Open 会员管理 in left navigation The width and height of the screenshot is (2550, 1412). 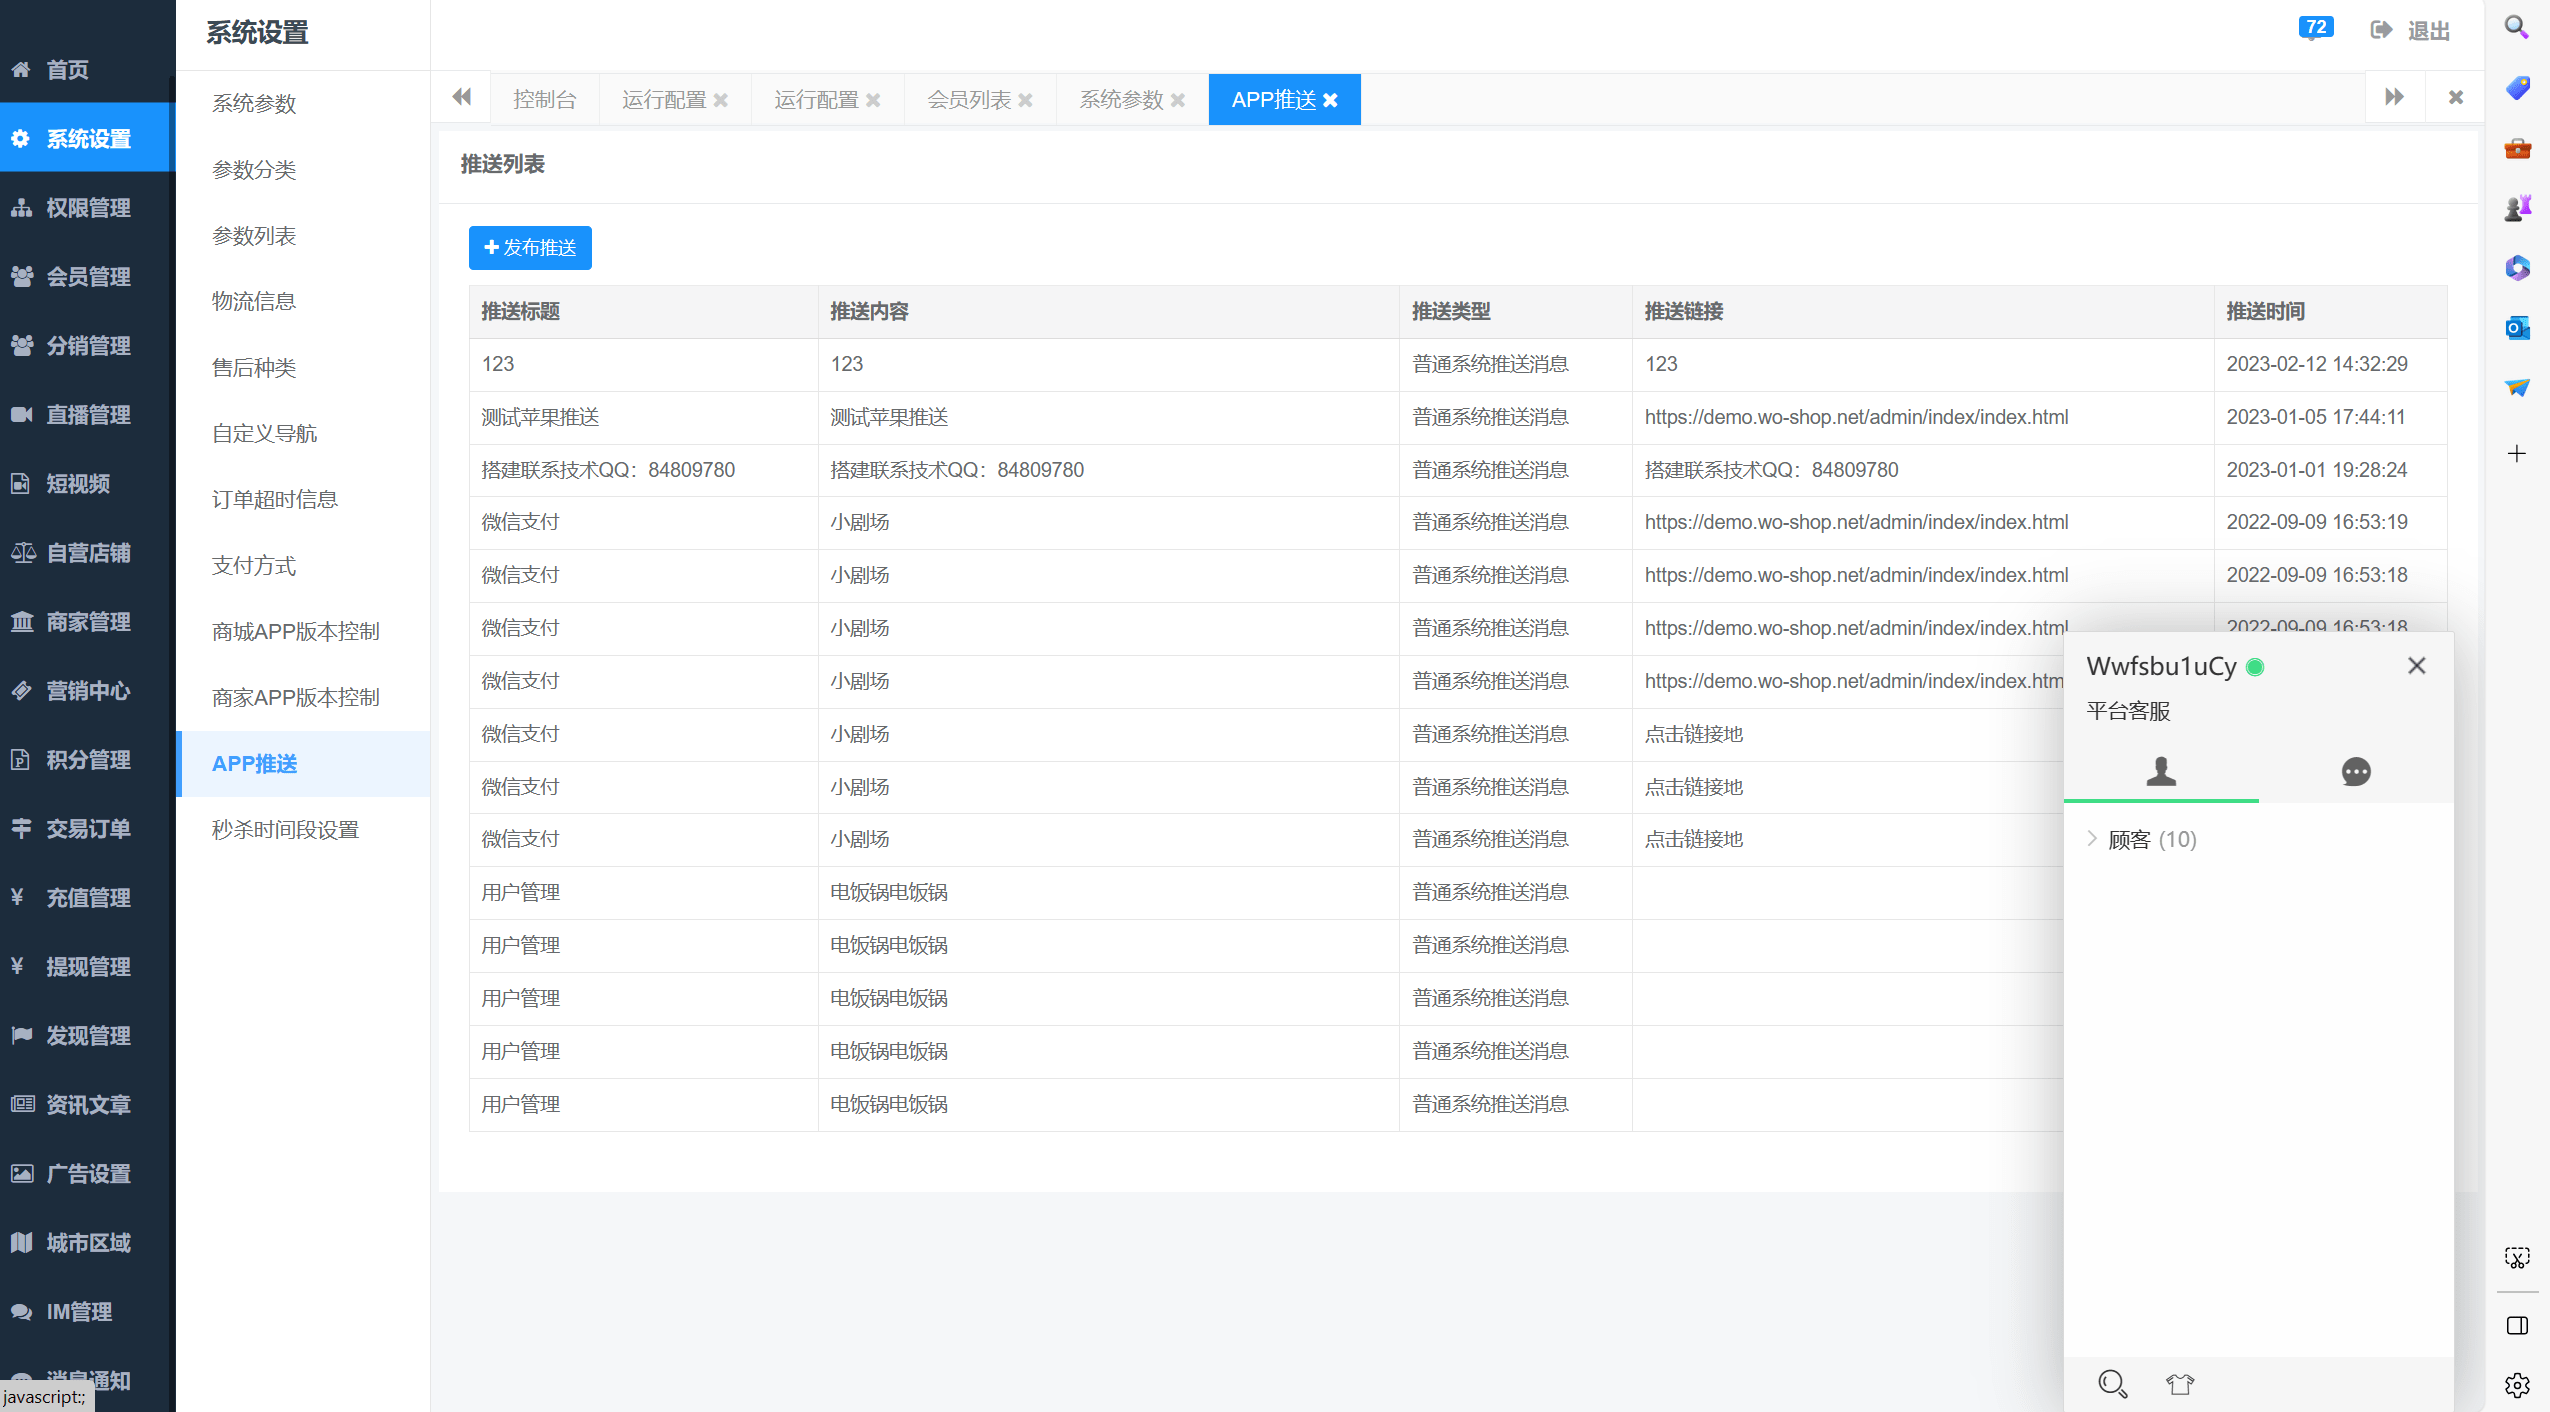pos(88,276)
